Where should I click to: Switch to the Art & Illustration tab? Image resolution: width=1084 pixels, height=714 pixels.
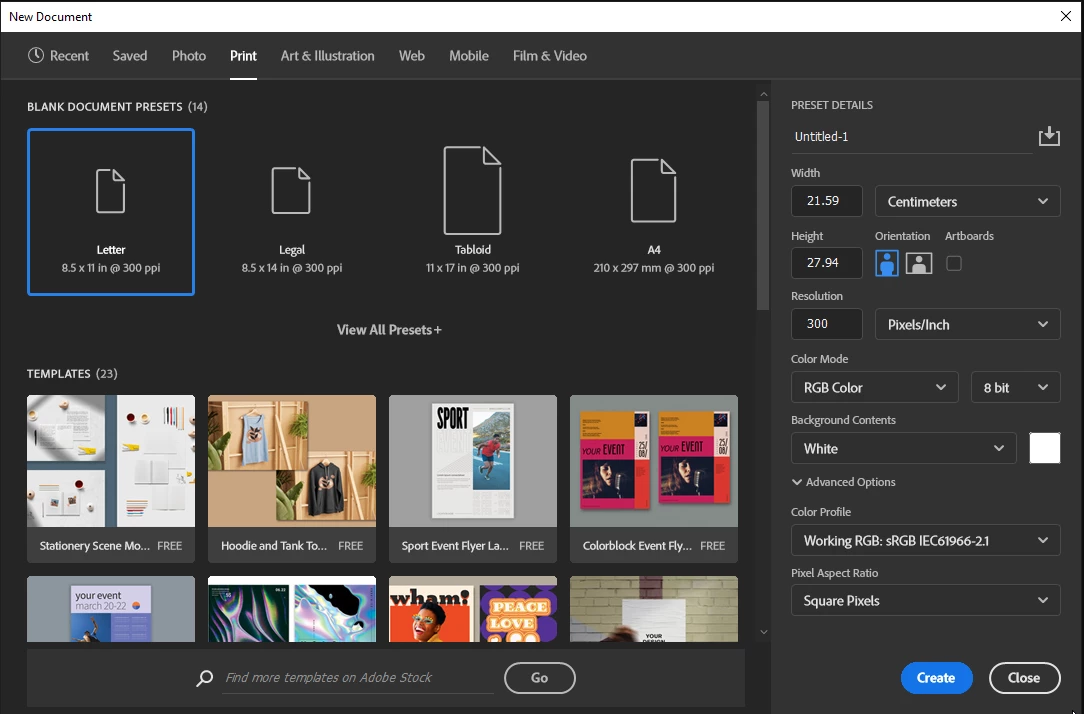(327, 56)
